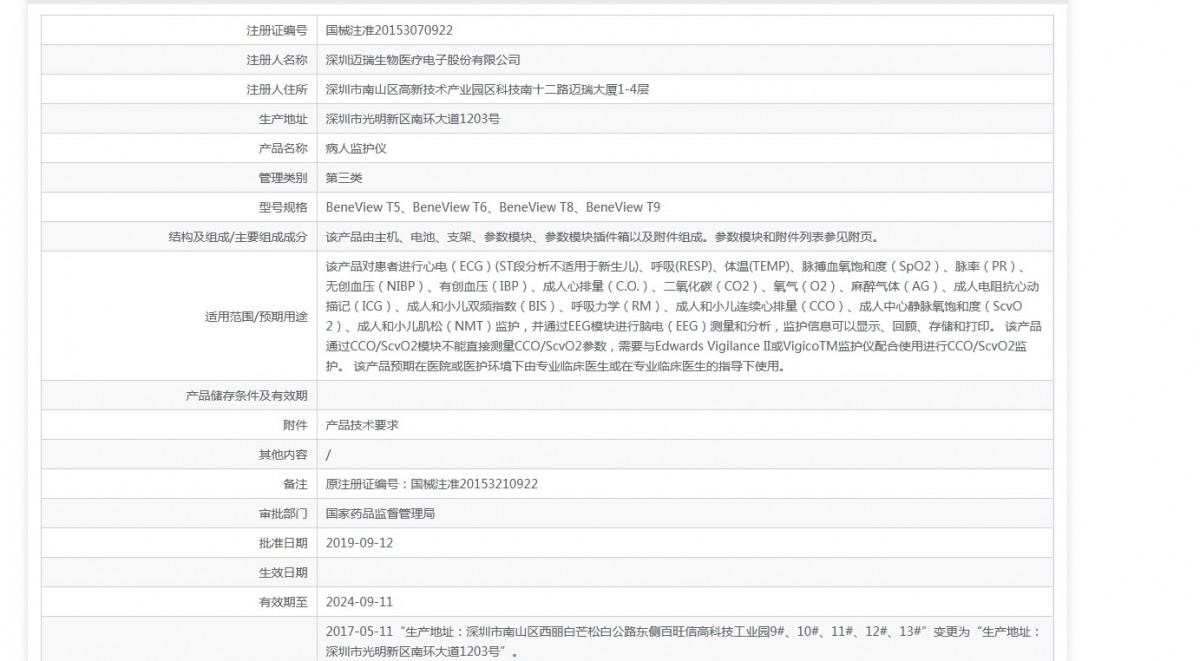Screen dimensions: 1200x661
Task: Click the 备注 label
Action: [x=295, y=484]
